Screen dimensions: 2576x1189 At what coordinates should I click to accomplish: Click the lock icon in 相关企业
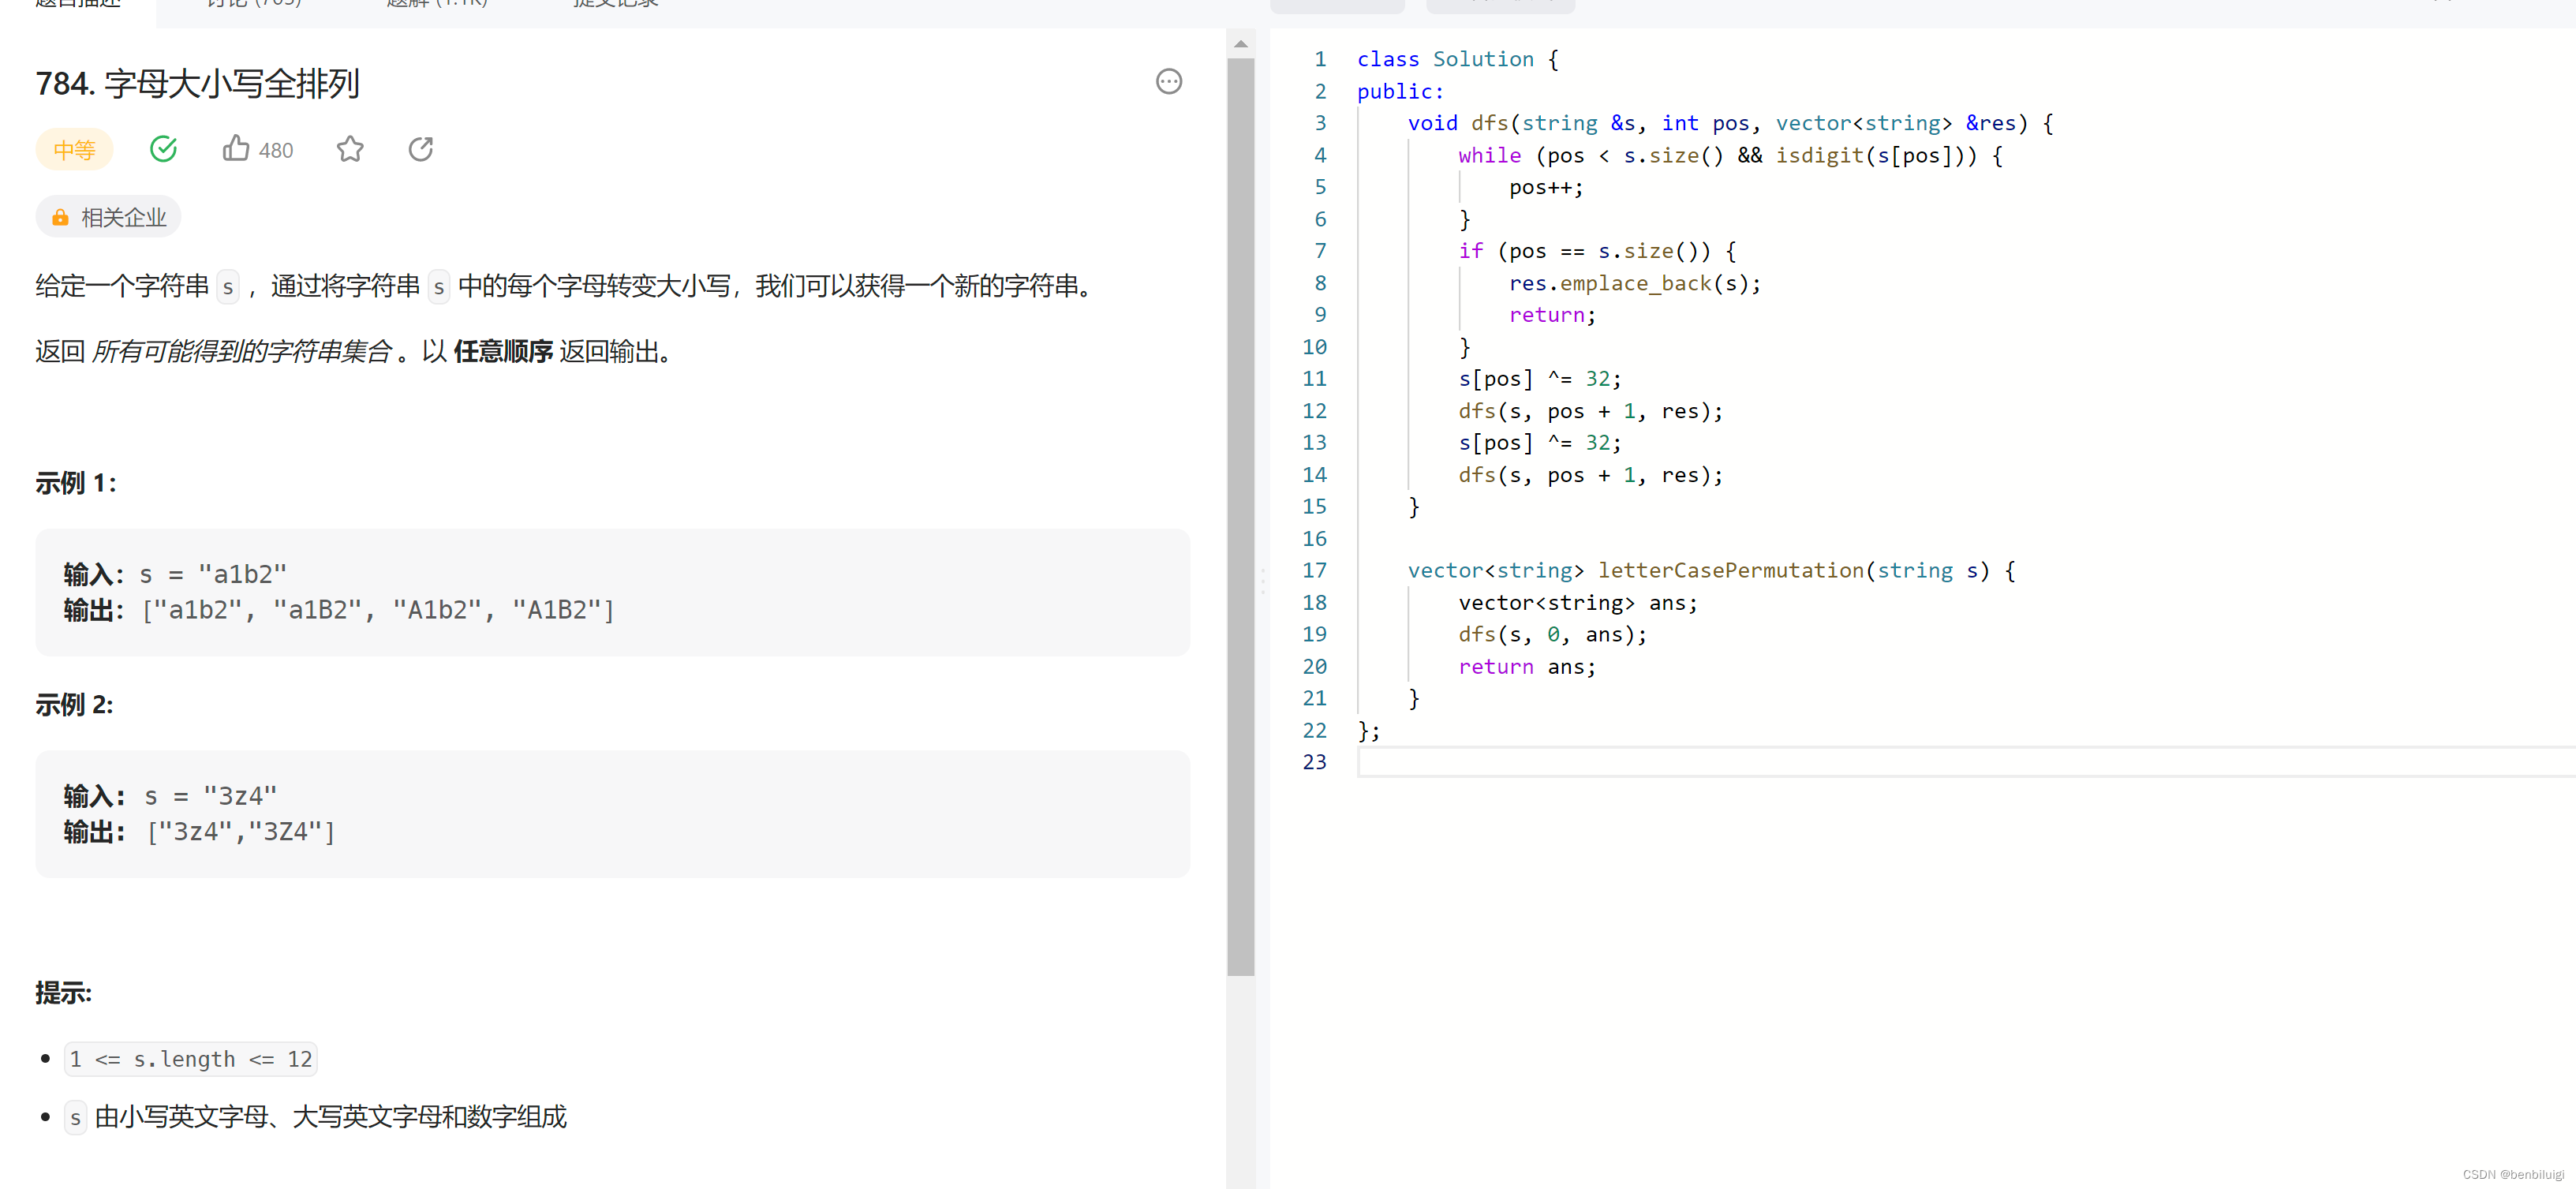(x=61, y=218)
